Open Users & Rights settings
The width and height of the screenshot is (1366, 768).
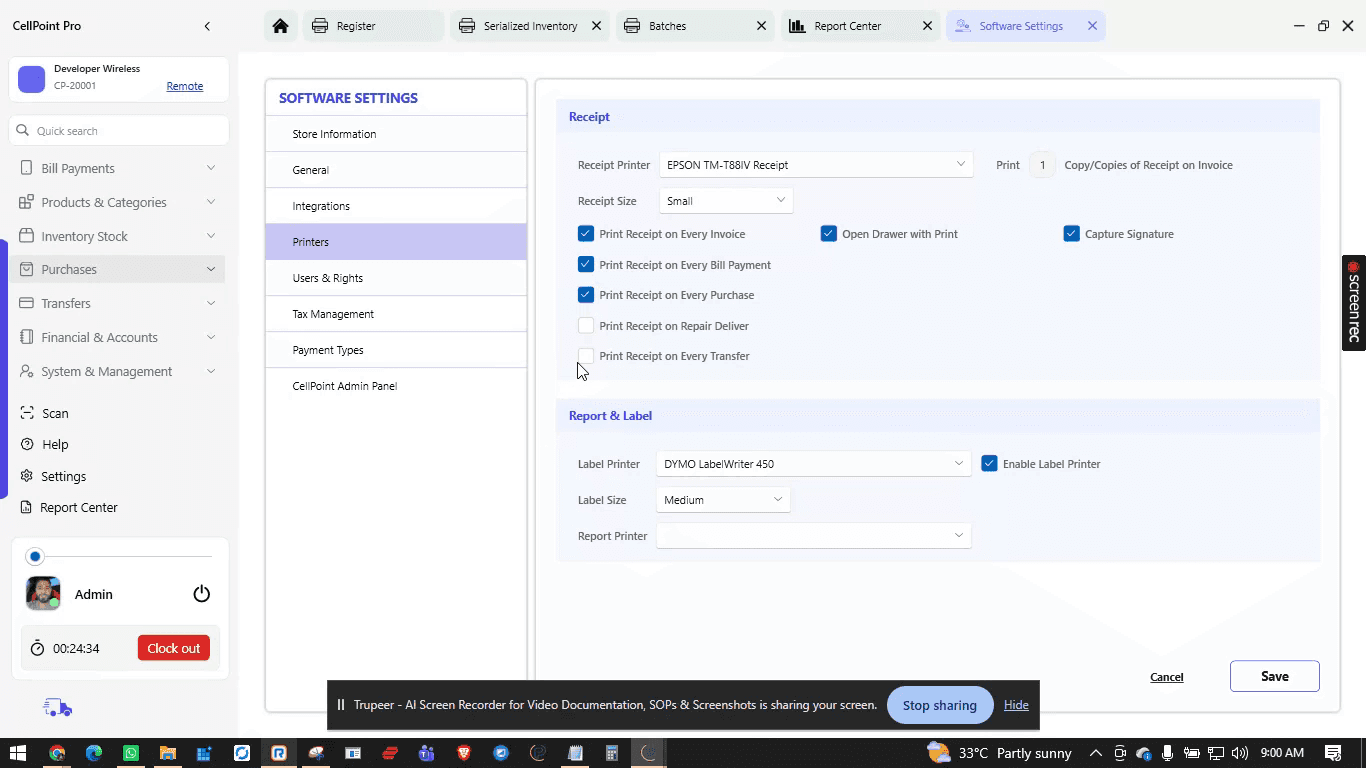pyautogui.click(x=396, y=278)
